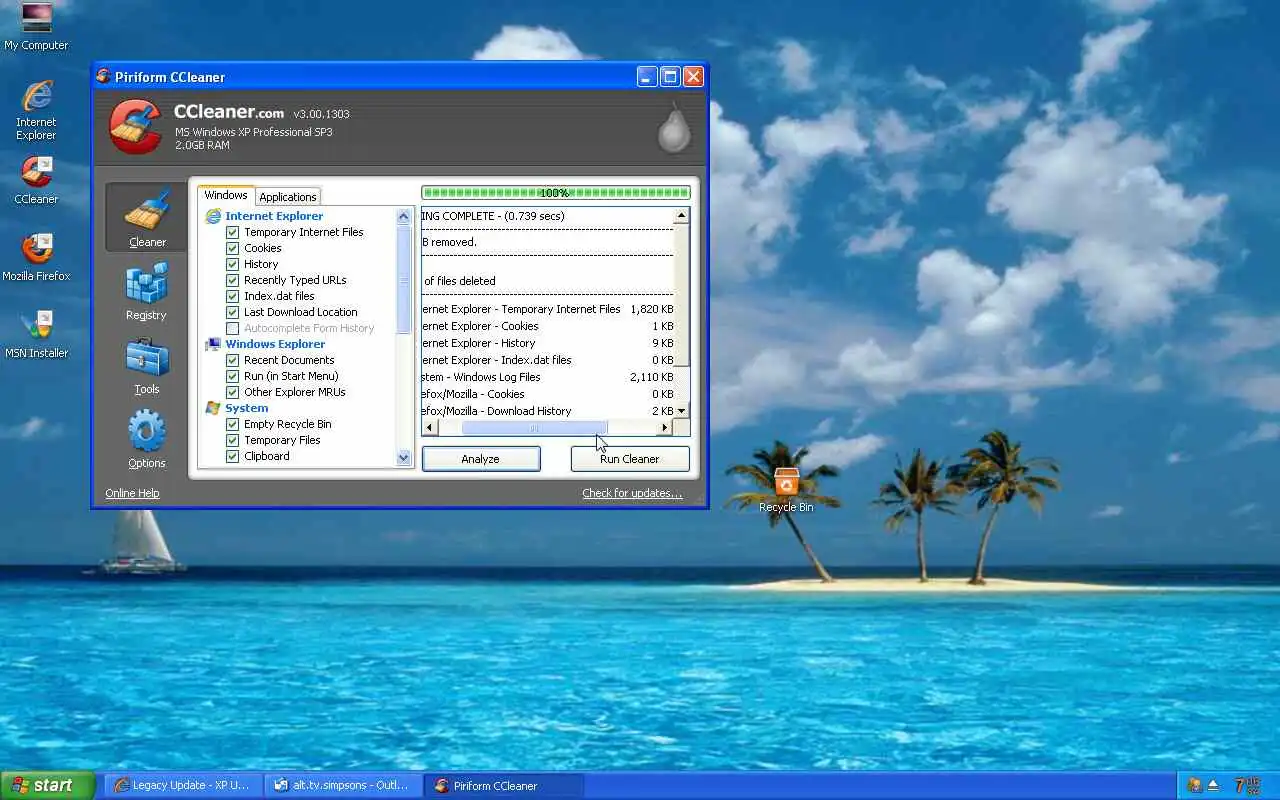The height and width of the screenshot is (800, 1280).
Task: Click the Internet Explorer group icon in list
Action: [x=213, y=216]
